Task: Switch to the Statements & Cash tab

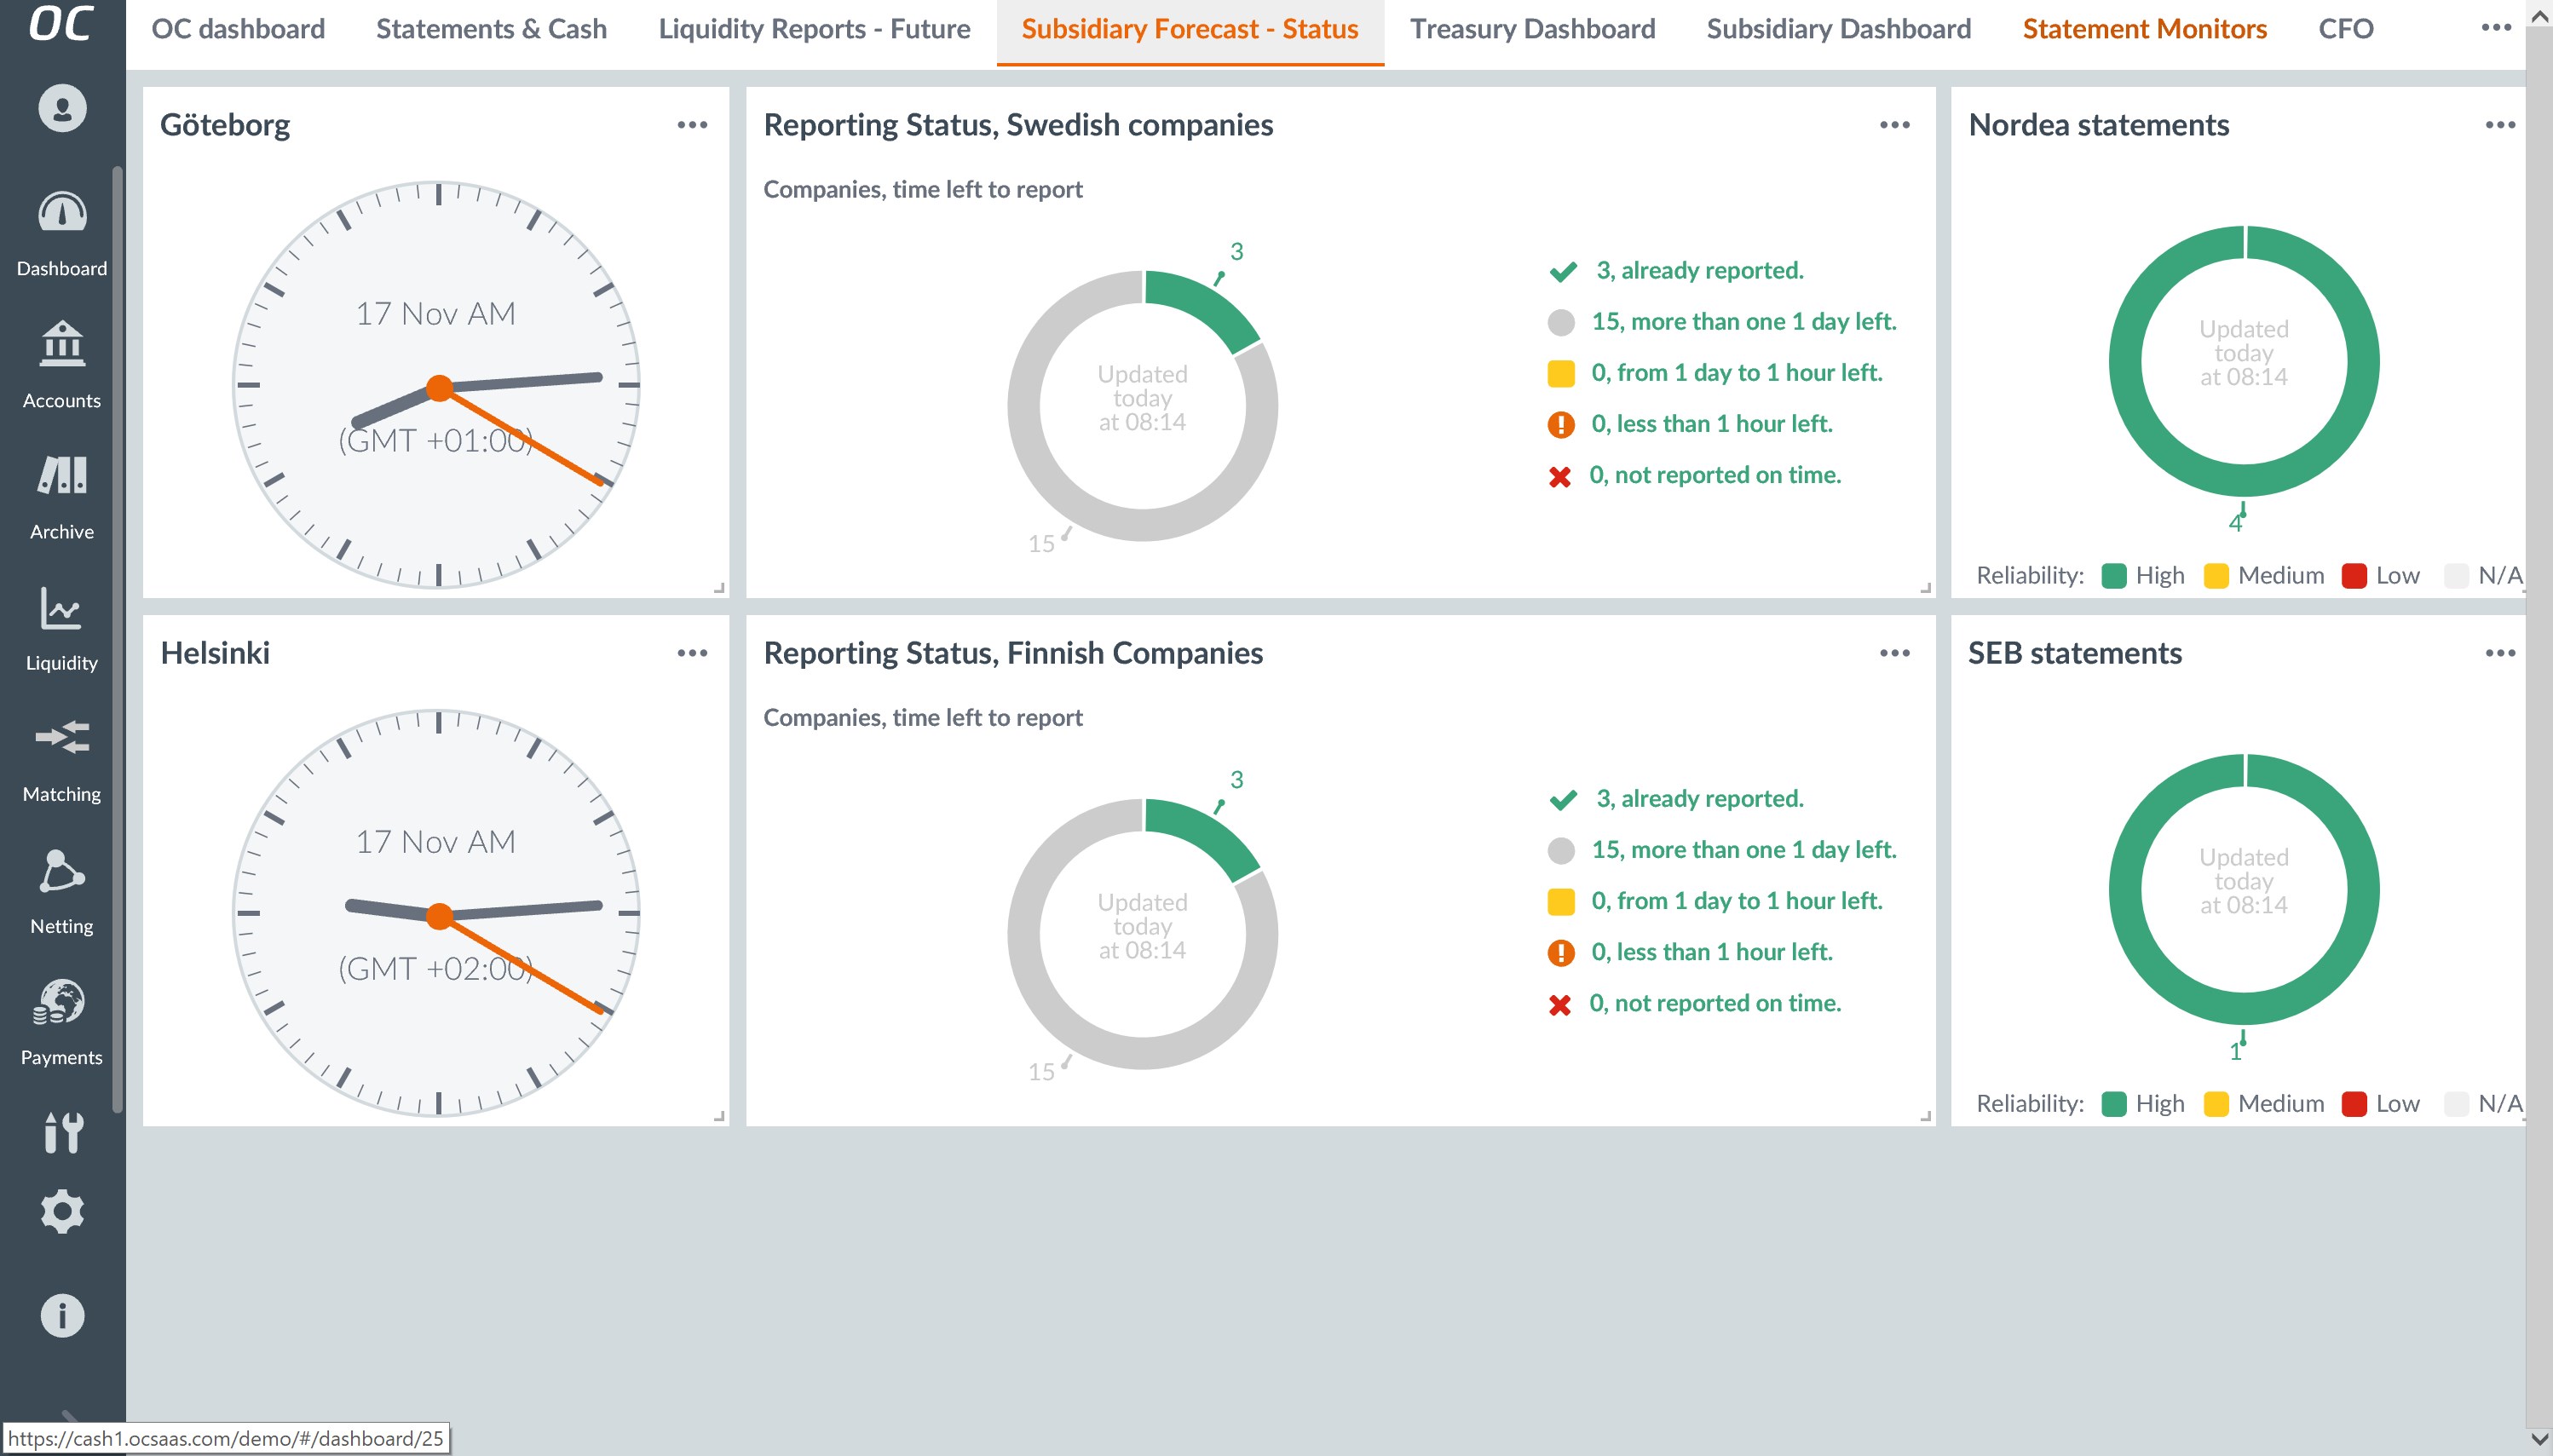Action: 491,29
